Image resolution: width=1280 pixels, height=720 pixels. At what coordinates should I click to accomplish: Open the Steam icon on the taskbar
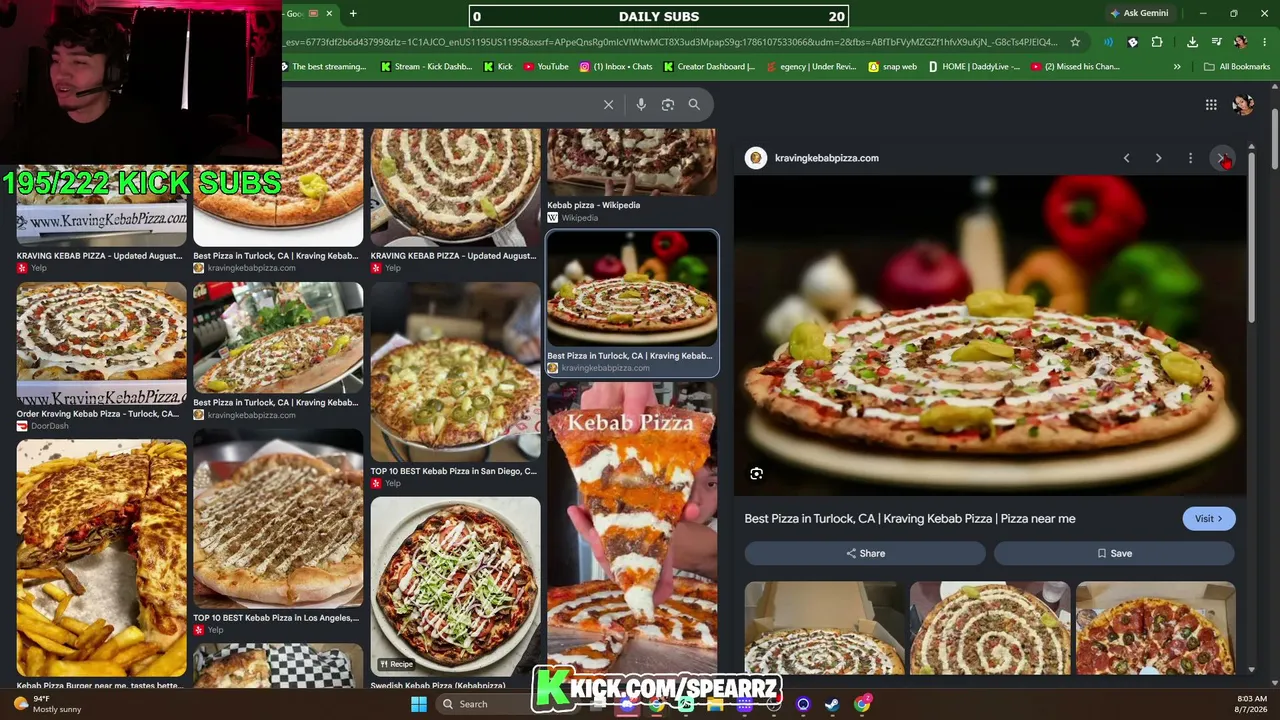[x=831, y=704]
